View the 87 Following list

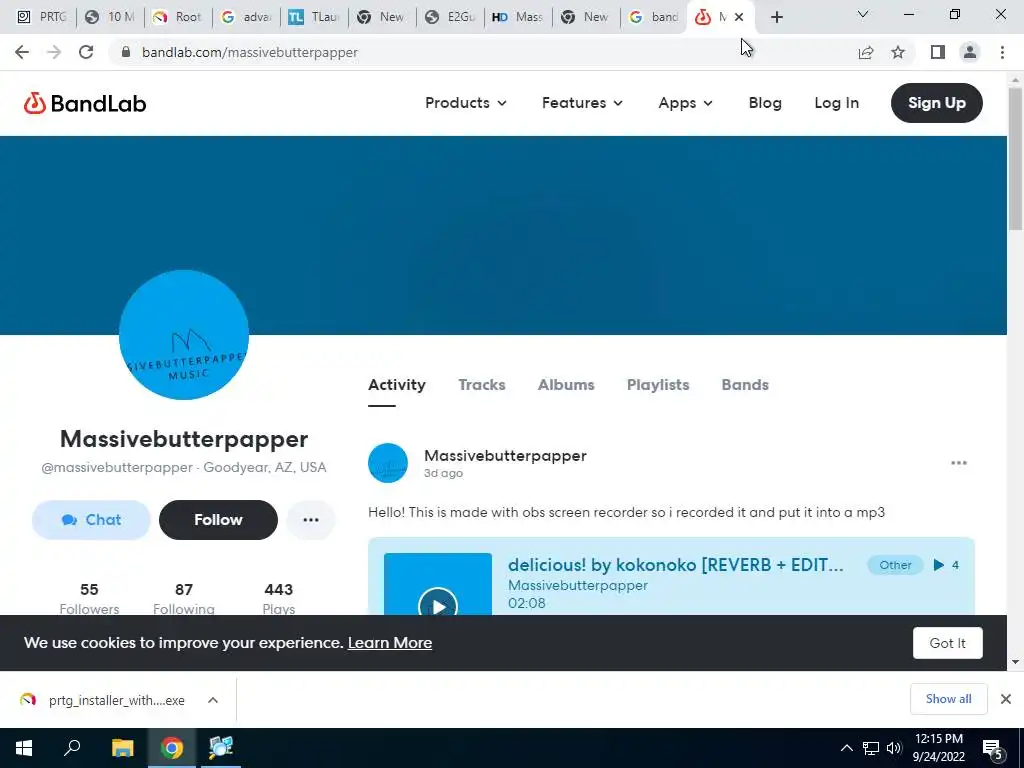click(x=184, y=598)
